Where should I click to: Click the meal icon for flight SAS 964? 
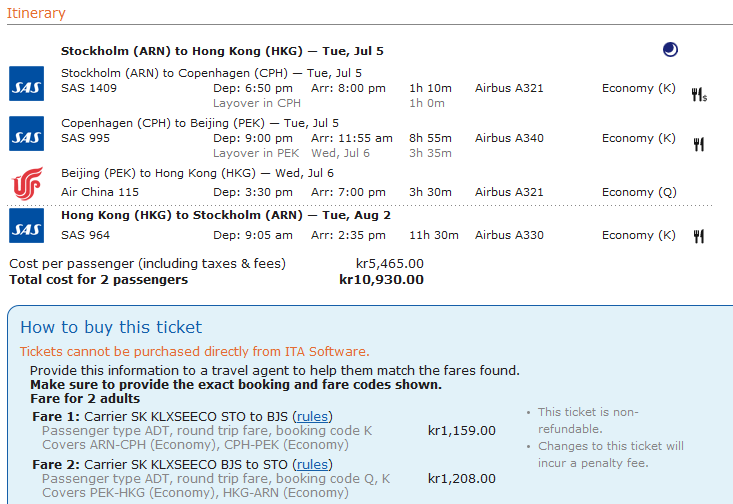coord(699,236)
